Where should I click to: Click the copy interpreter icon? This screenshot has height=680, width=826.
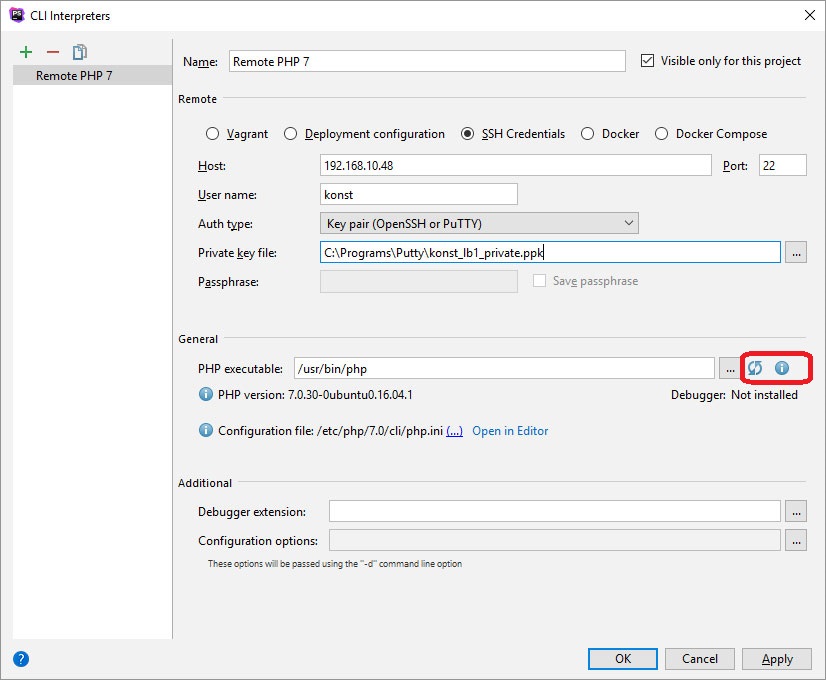[80, 52]
